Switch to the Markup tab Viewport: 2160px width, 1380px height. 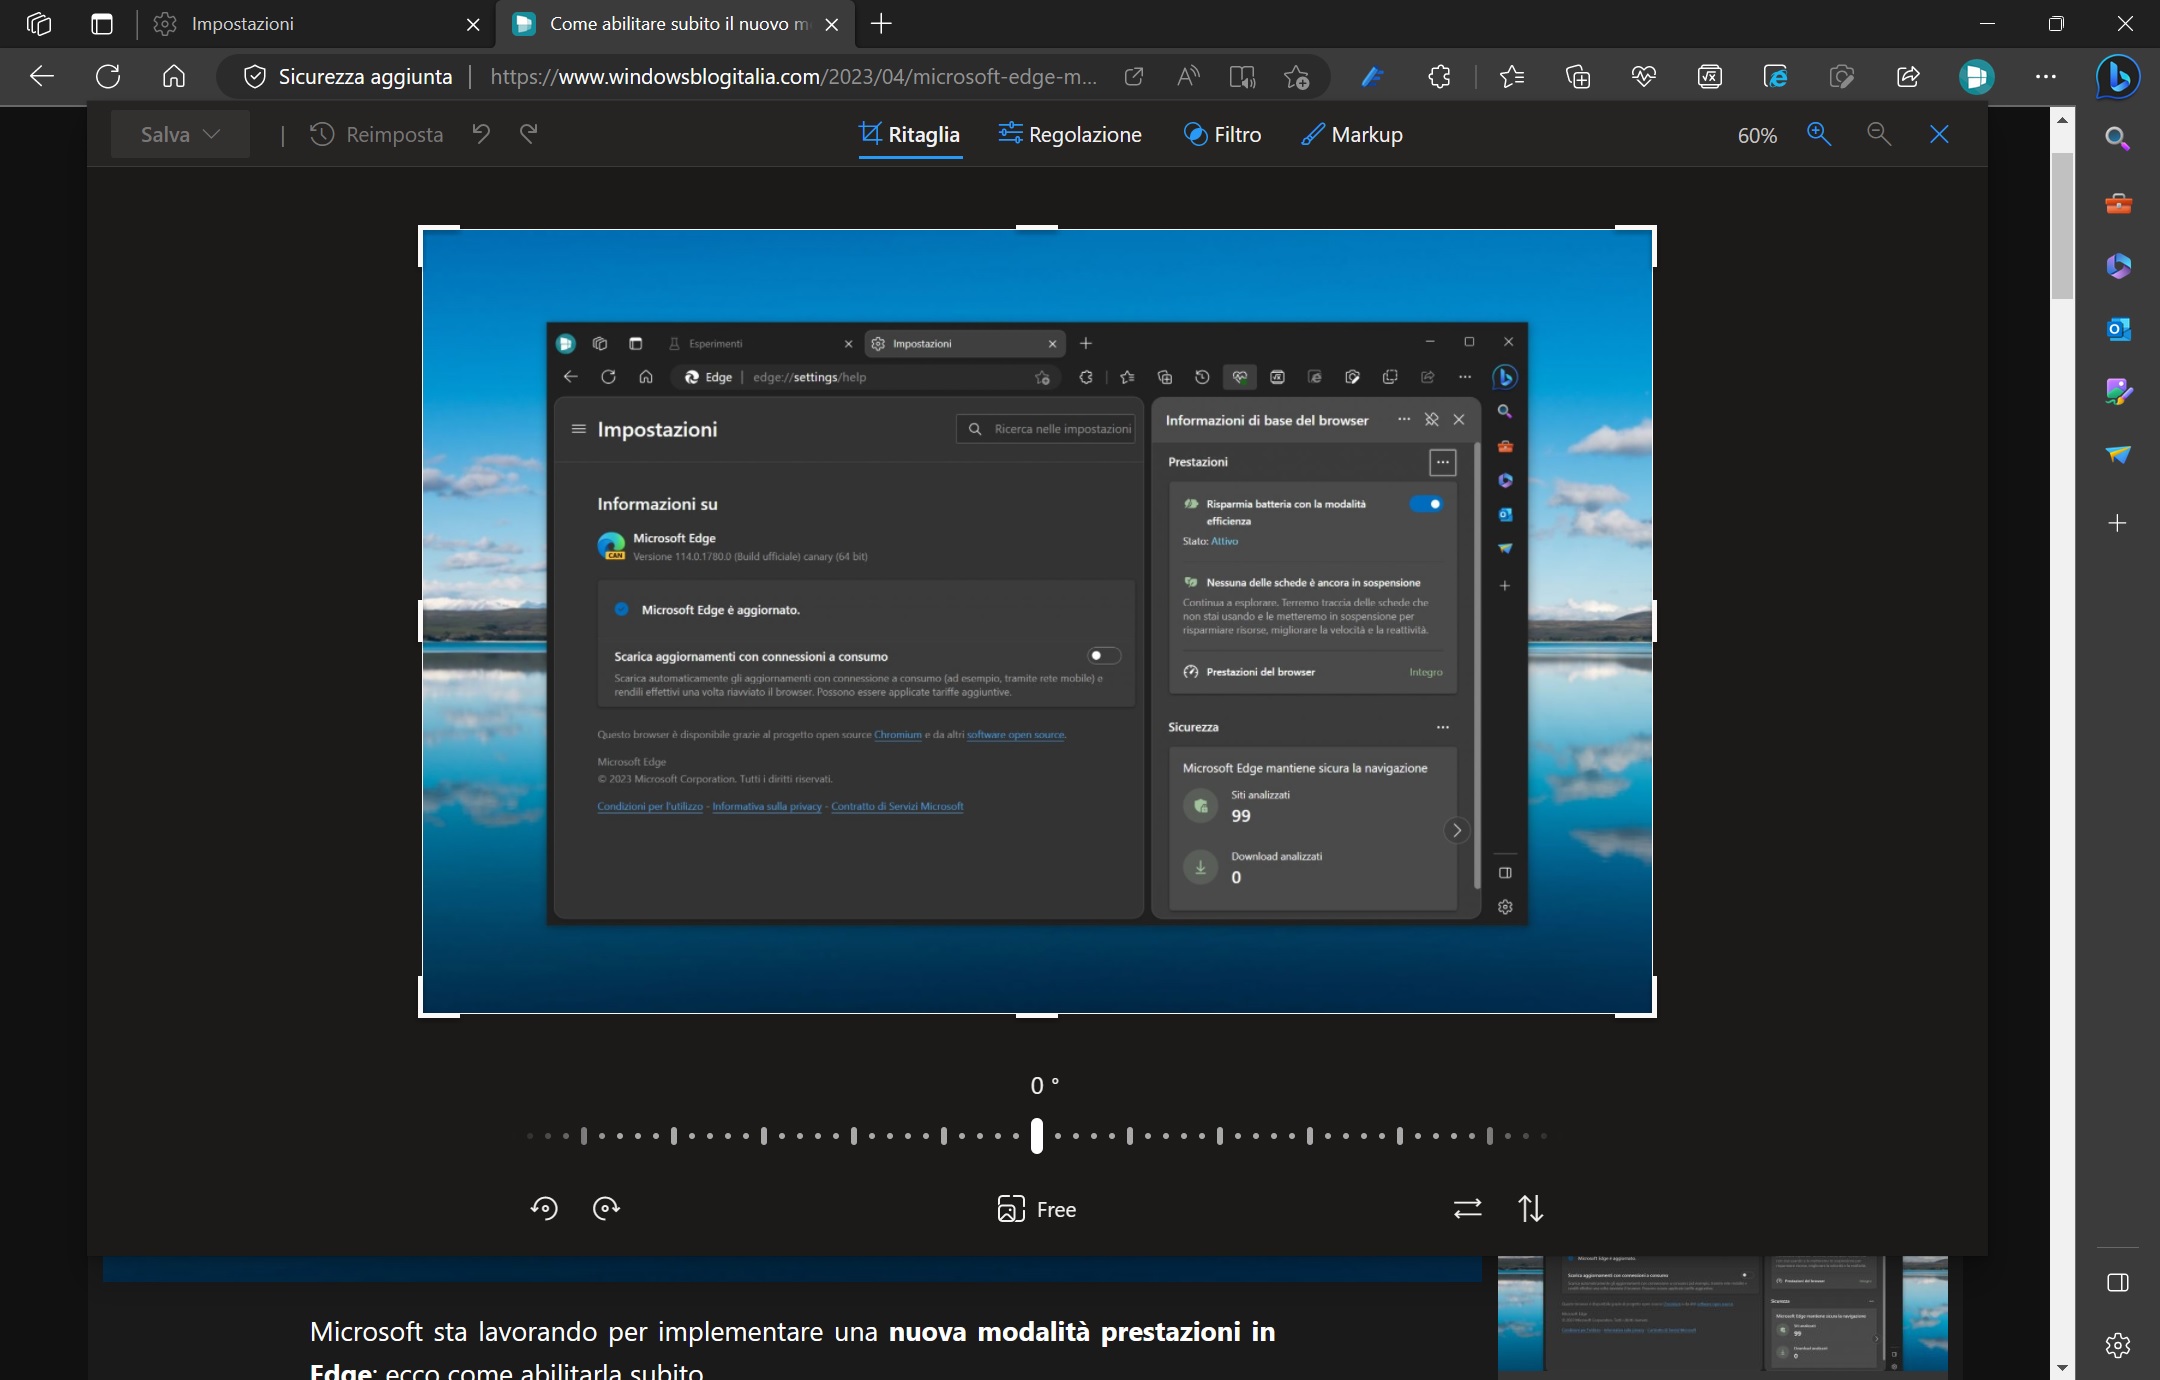point(1352,134)
